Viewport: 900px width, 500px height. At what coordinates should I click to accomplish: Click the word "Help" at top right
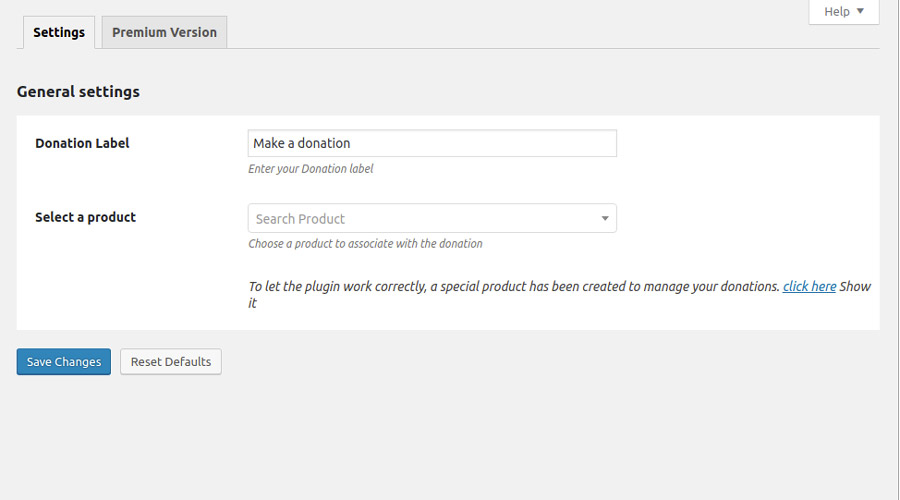pyautogui.click(x=837, y=11)
